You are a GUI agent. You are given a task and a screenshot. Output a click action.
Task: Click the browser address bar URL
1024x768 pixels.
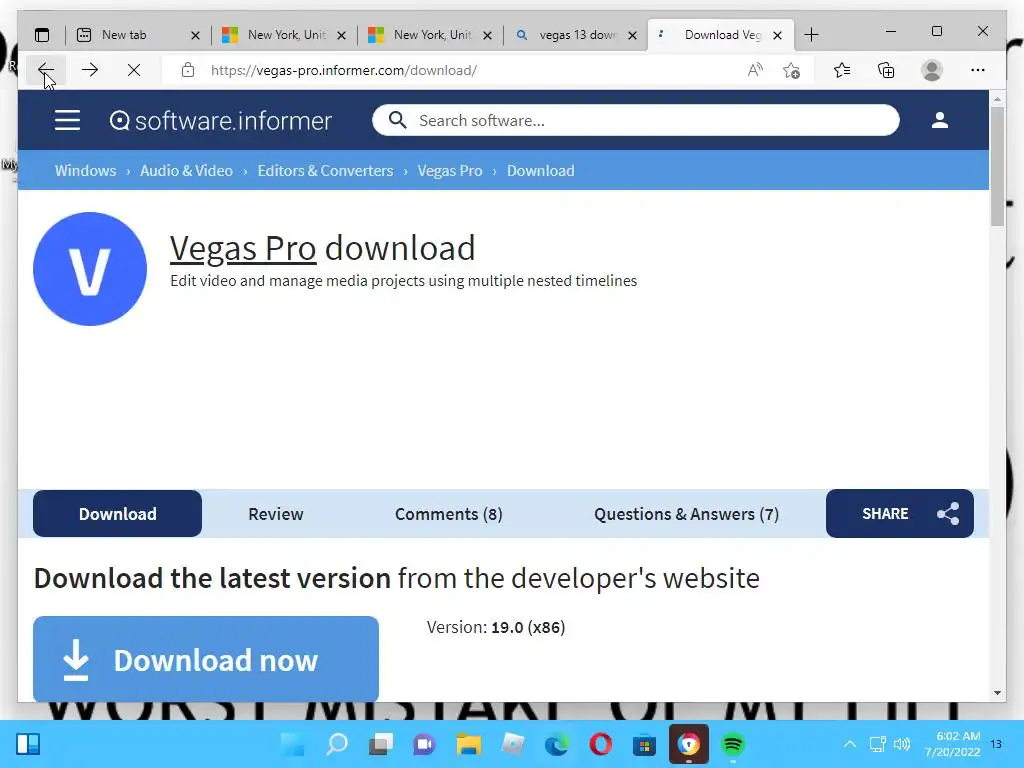[344, 70]
